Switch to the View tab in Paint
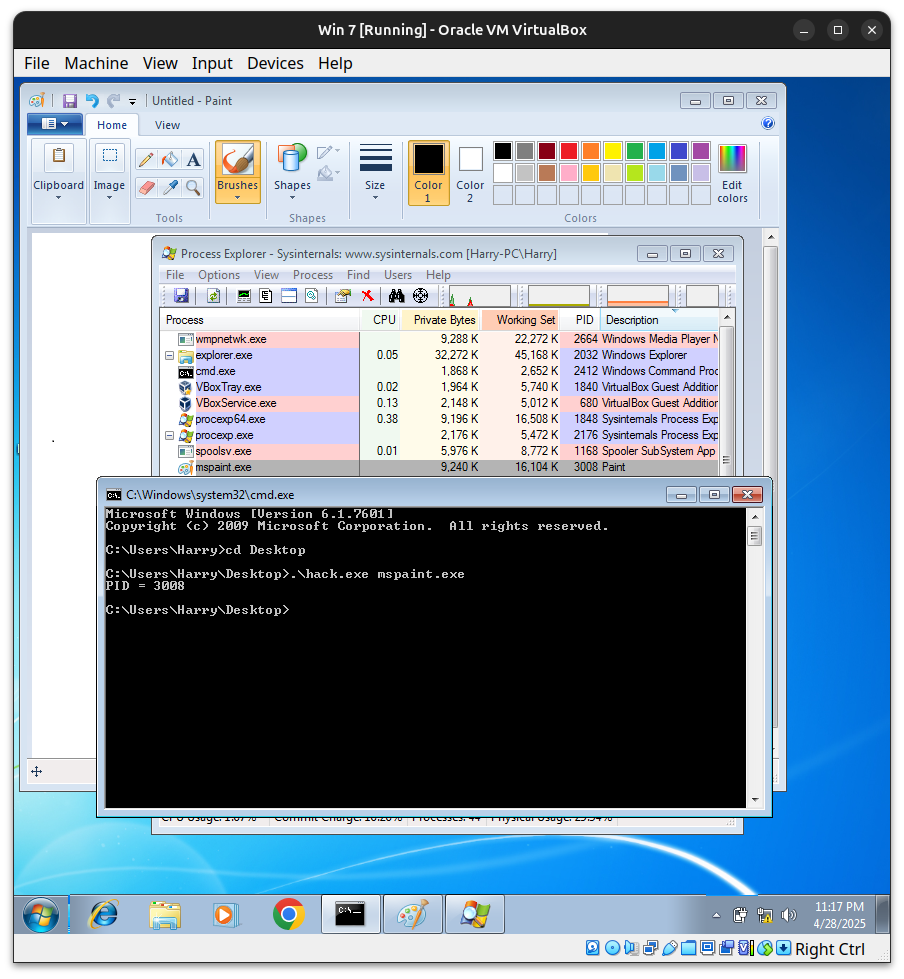This screenshot has width=904, height=979. point(167,125)
